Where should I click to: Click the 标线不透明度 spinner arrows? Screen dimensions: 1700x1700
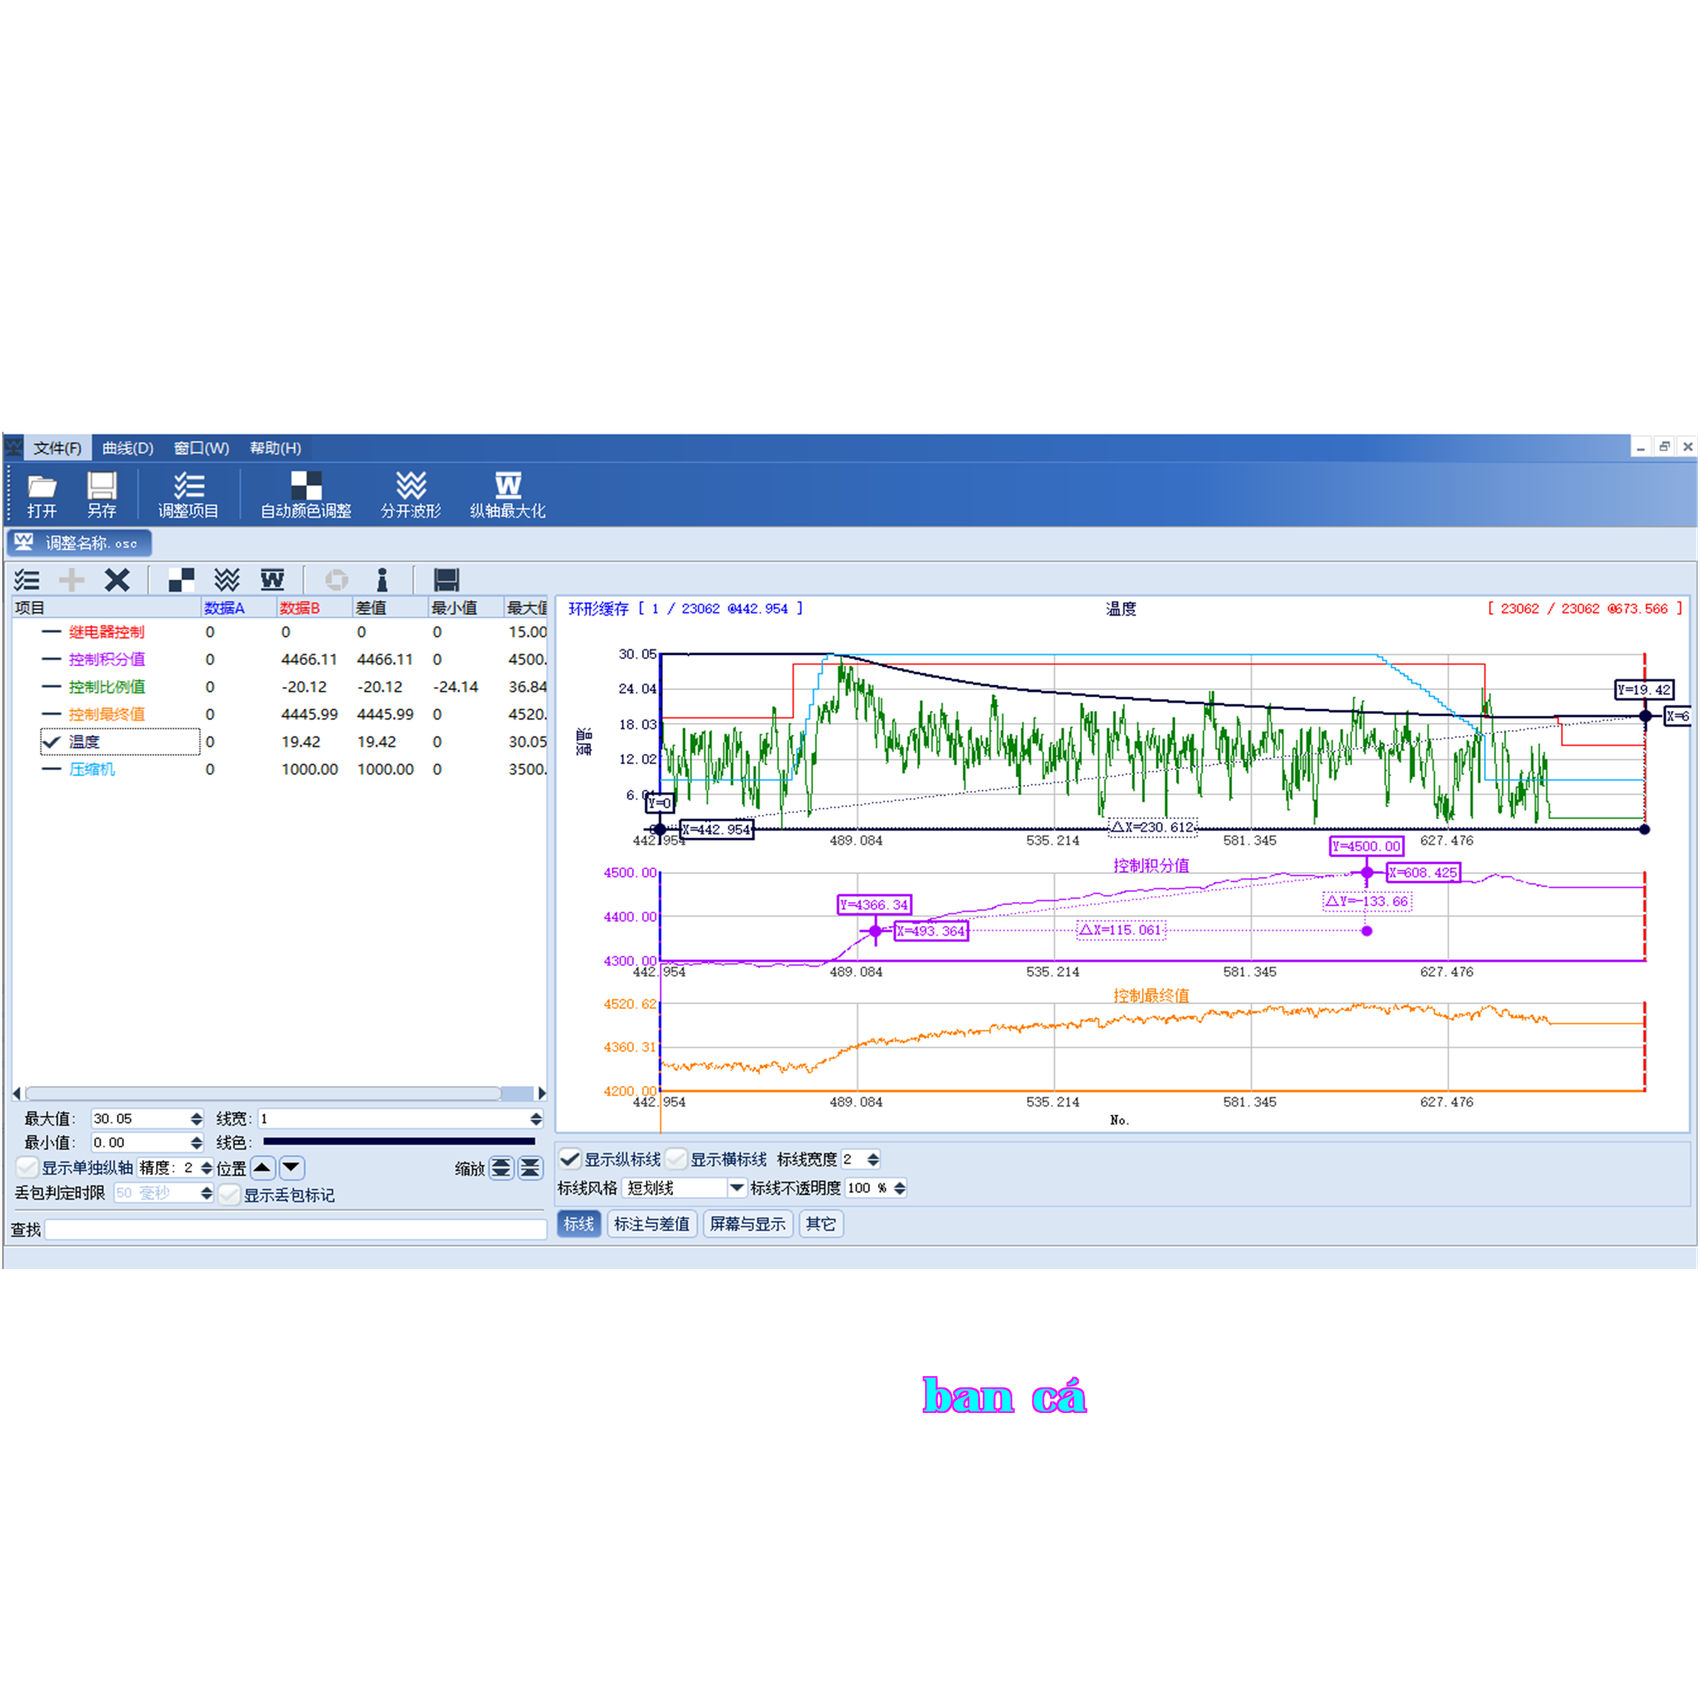coord(900,1188)
